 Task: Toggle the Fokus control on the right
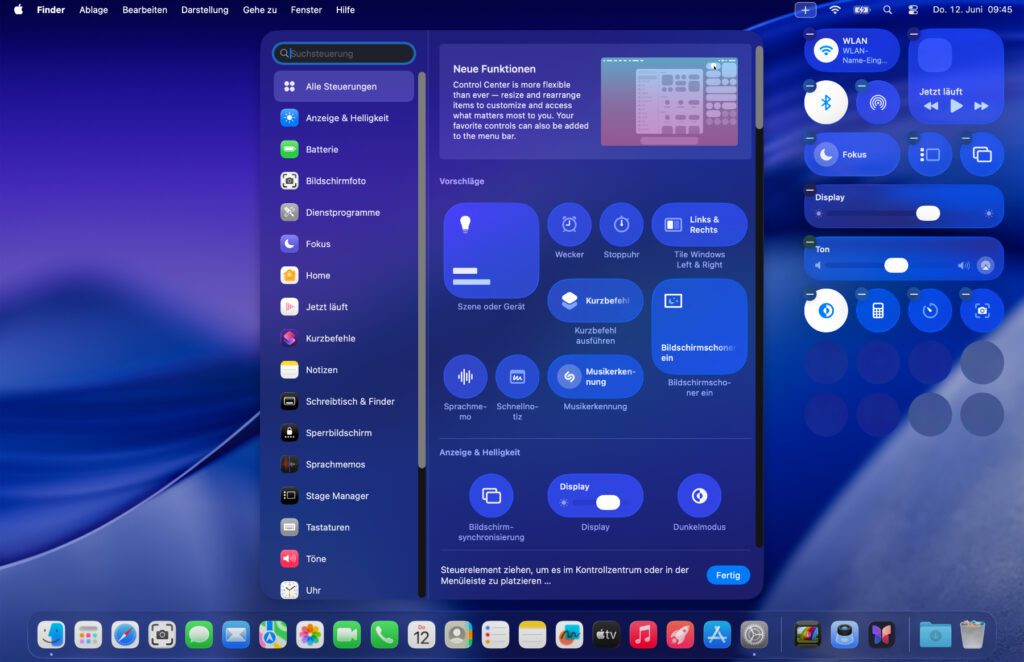pos(851,154)
